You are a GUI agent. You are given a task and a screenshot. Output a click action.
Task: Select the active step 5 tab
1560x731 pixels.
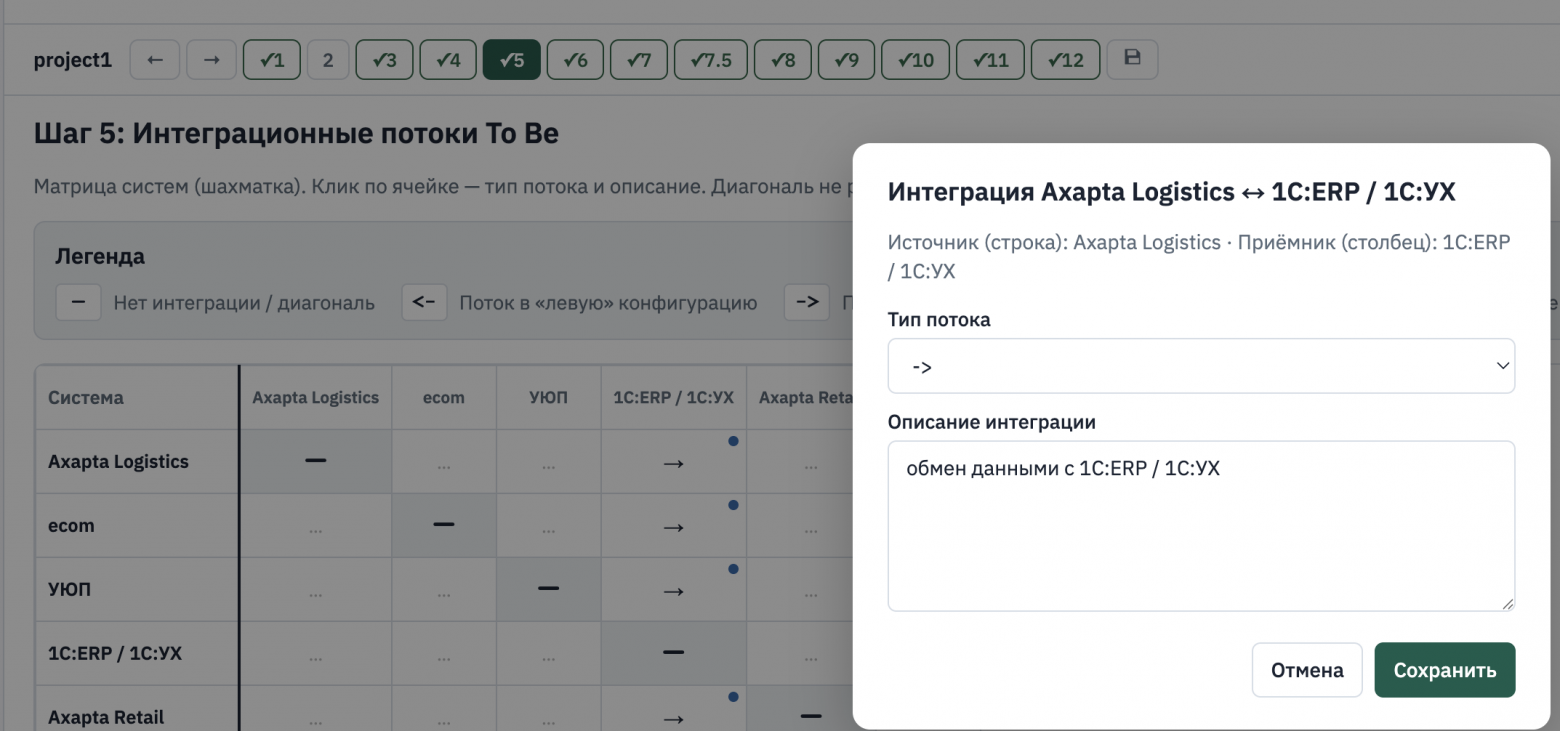(x=511, y=60)
